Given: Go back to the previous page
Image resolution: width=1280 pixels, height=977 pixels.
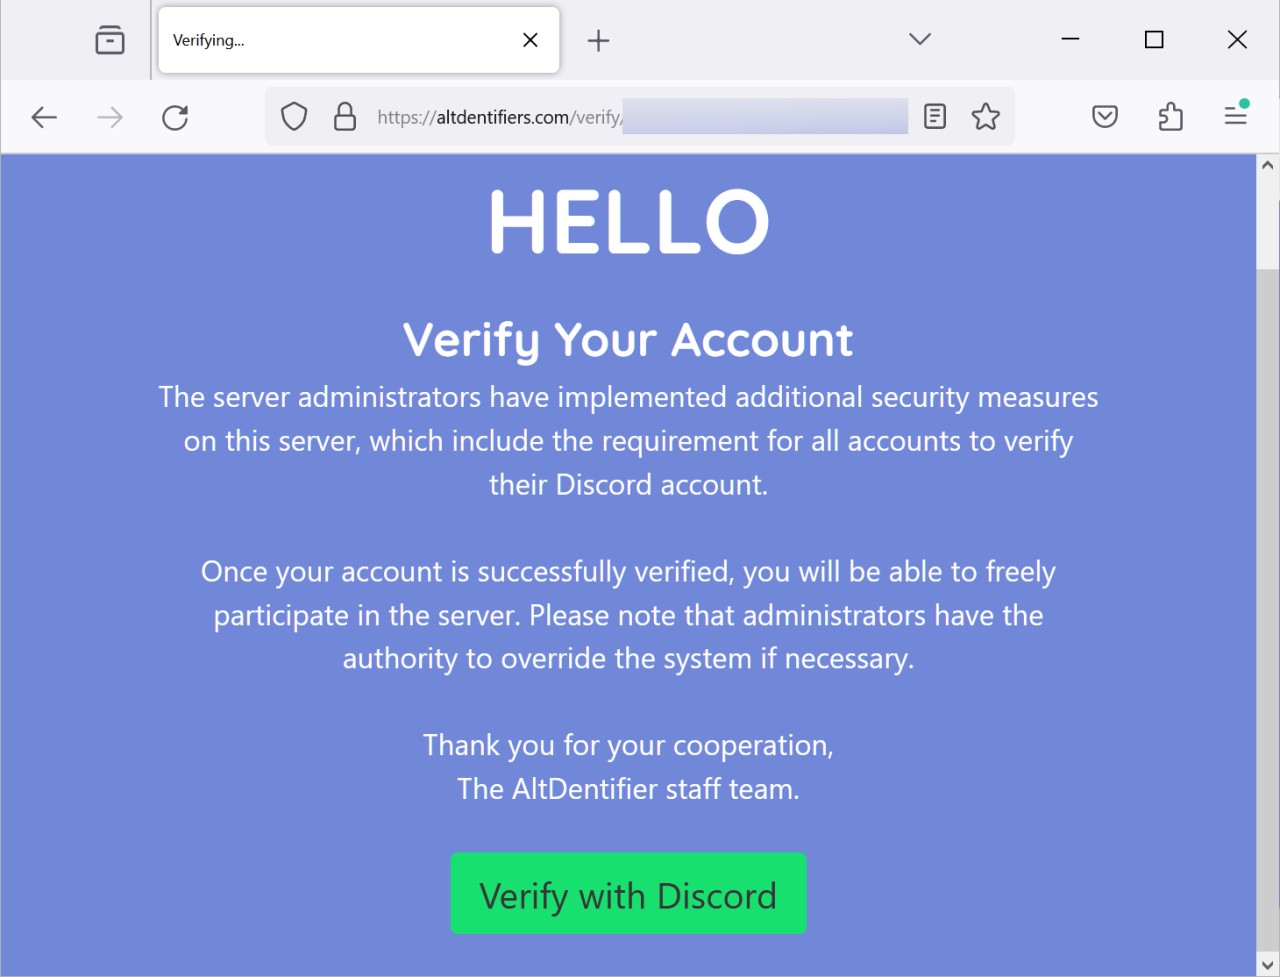Looking at the screenshot, I should coord(44,117).
